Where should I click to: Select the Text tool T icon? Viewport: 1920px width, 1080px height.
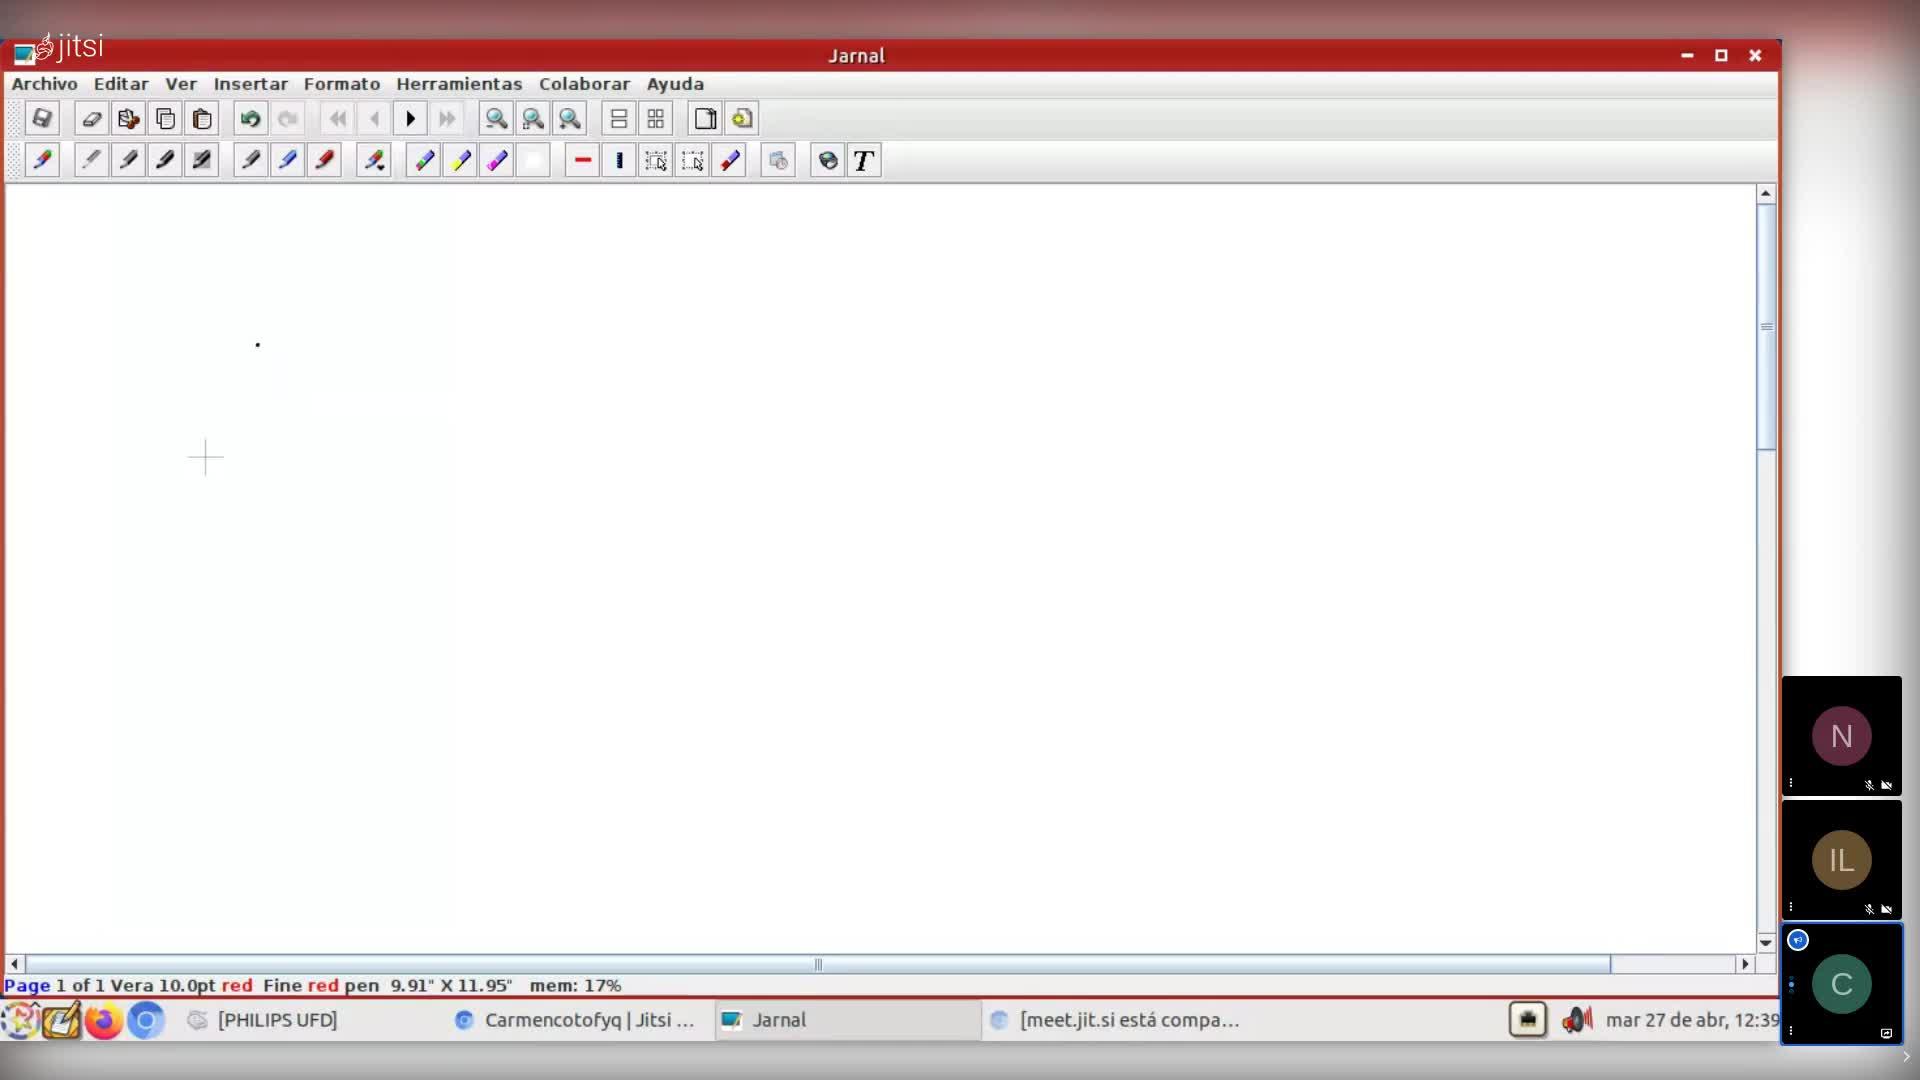(x=863, y=161)
